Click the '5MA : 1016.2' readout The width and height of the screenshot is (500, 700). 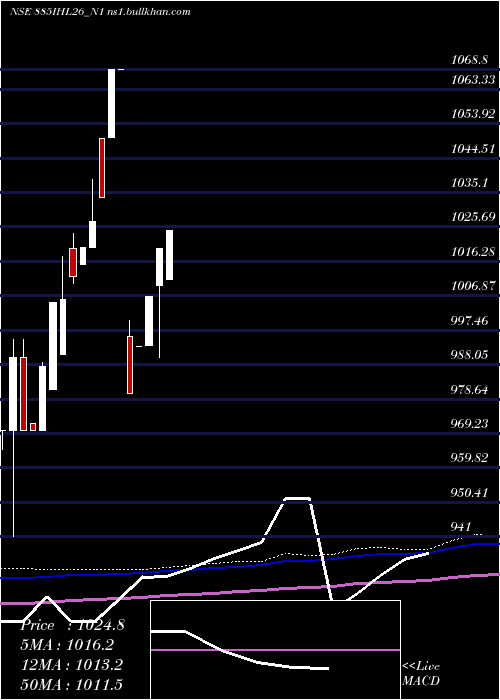pos(67,645)
